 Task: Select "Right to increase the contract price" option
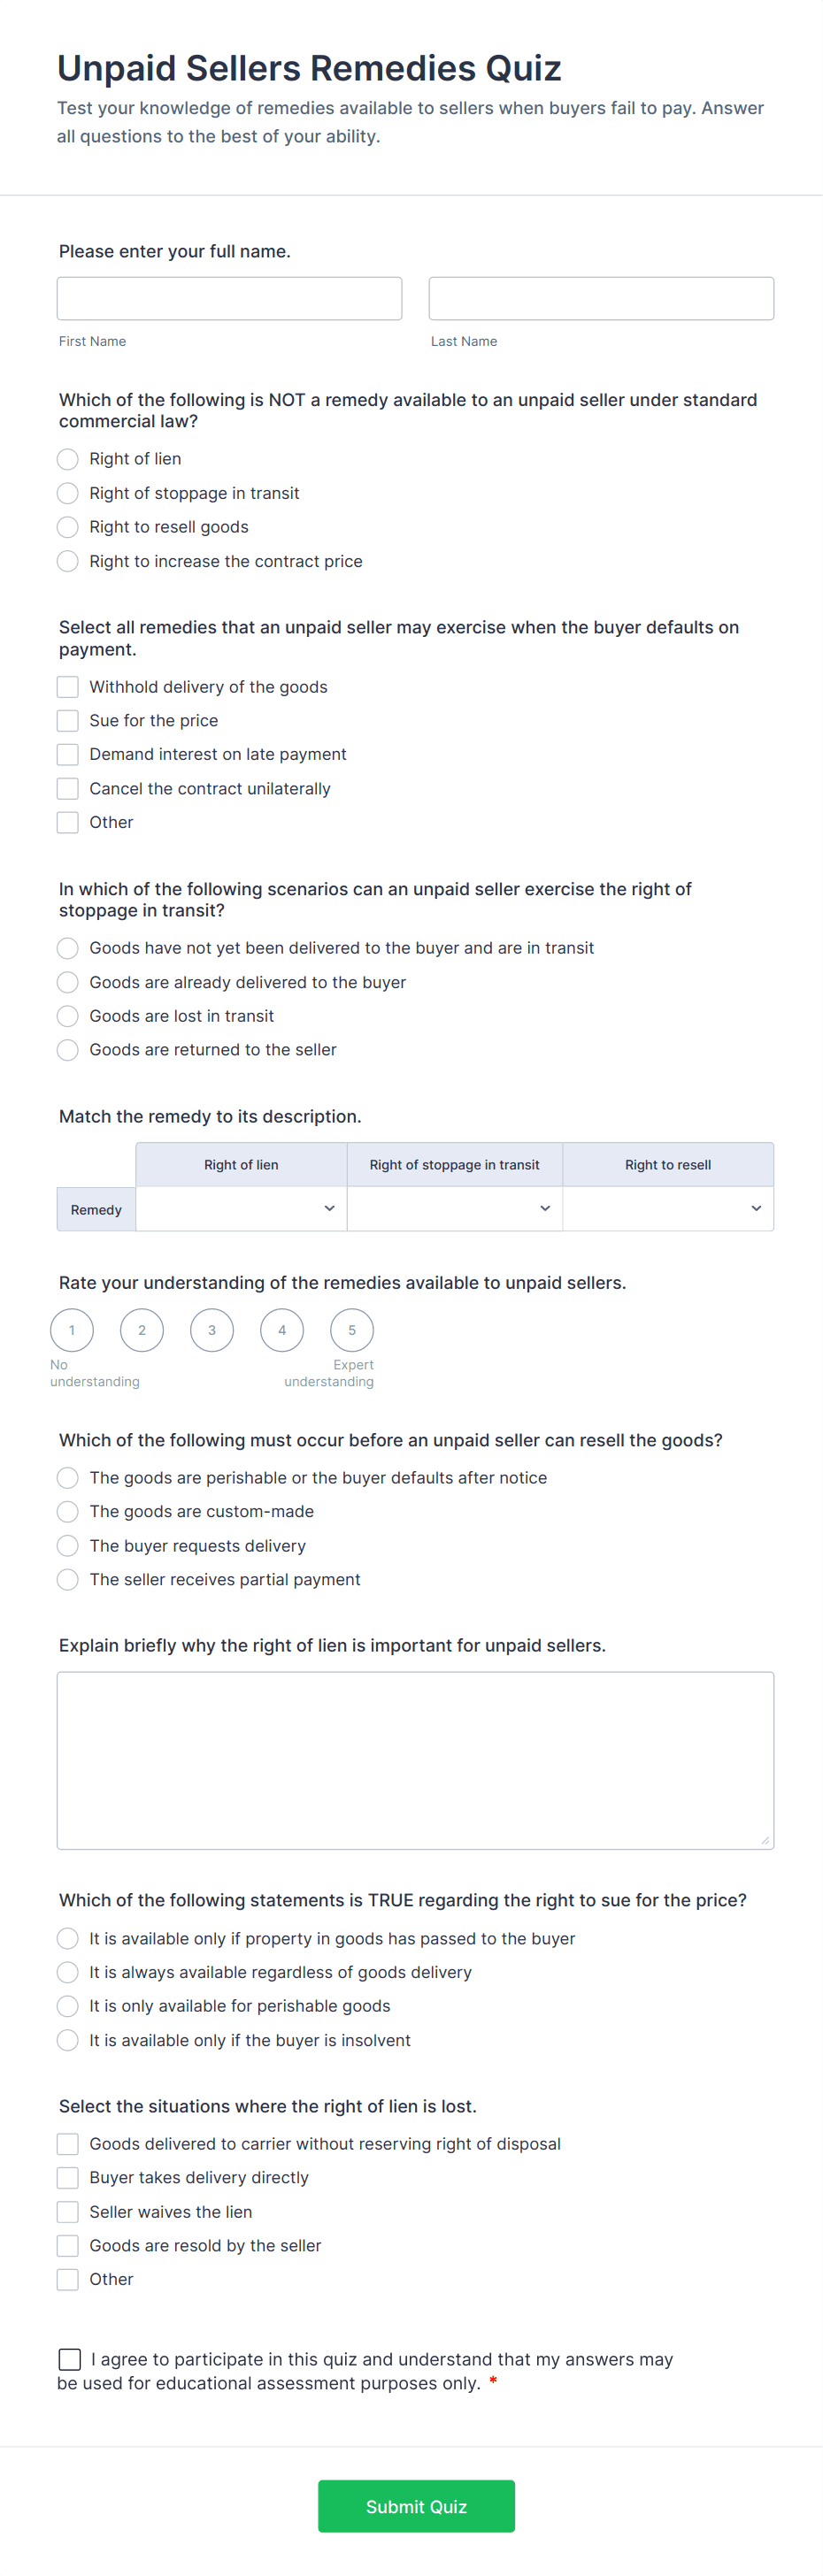[x=68, y=561]
